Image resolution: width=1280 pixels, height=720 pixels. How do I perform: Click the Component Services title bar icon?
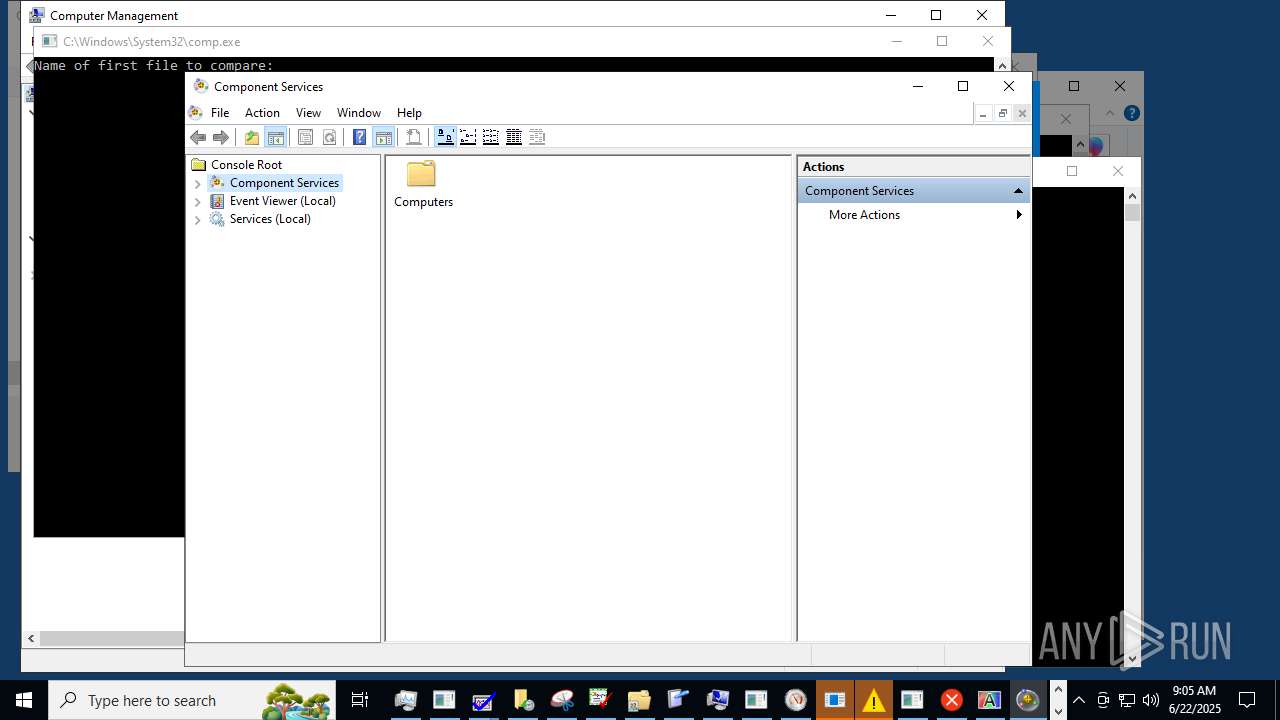coord(201,86)
